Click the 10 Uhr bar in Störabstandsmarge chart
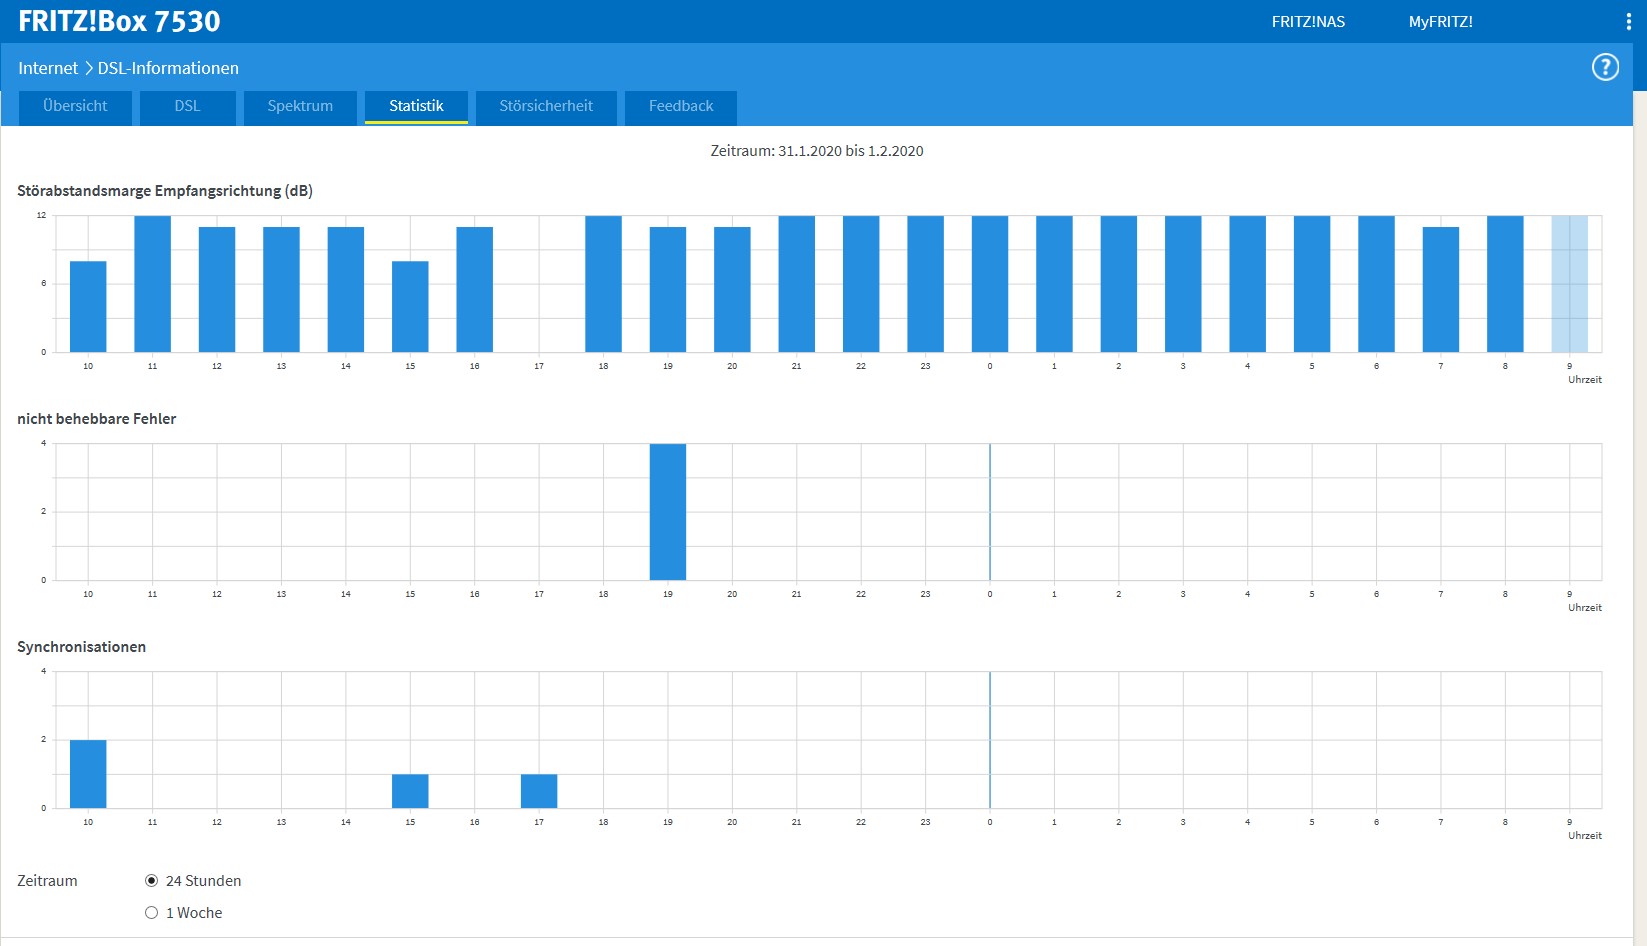 (88, 307)
